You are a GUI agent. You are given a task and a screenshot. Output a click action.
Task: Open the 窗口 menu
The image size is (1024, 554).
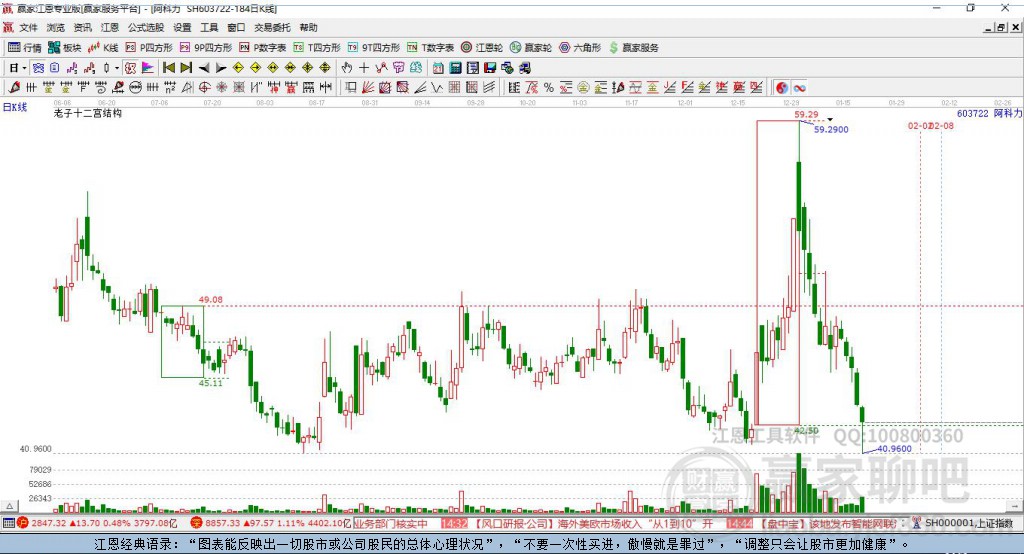[236, 27]
